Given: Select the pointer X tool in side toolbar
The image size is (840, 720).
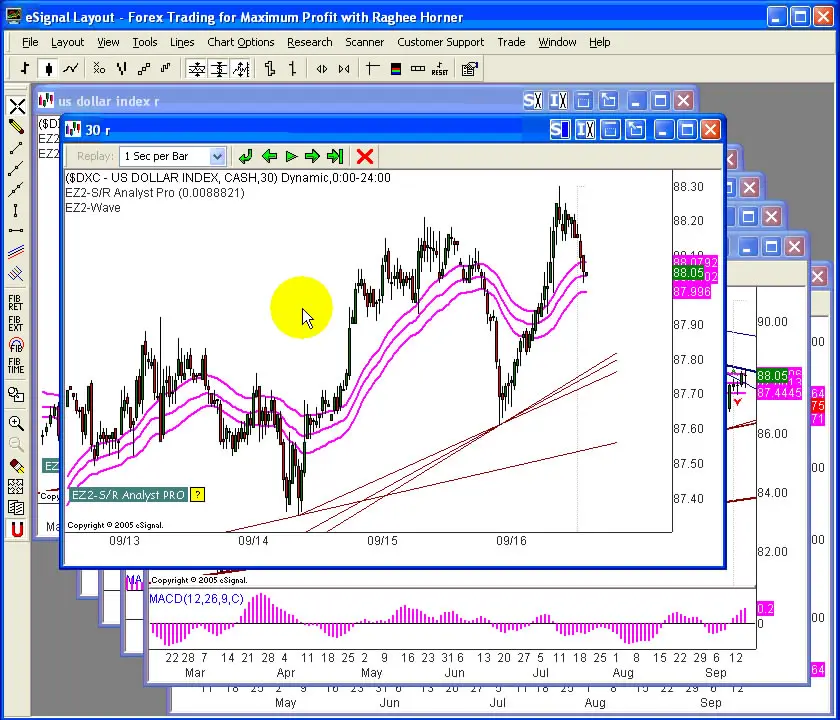Looking at the screenshot, I should [x=17, y=106].
